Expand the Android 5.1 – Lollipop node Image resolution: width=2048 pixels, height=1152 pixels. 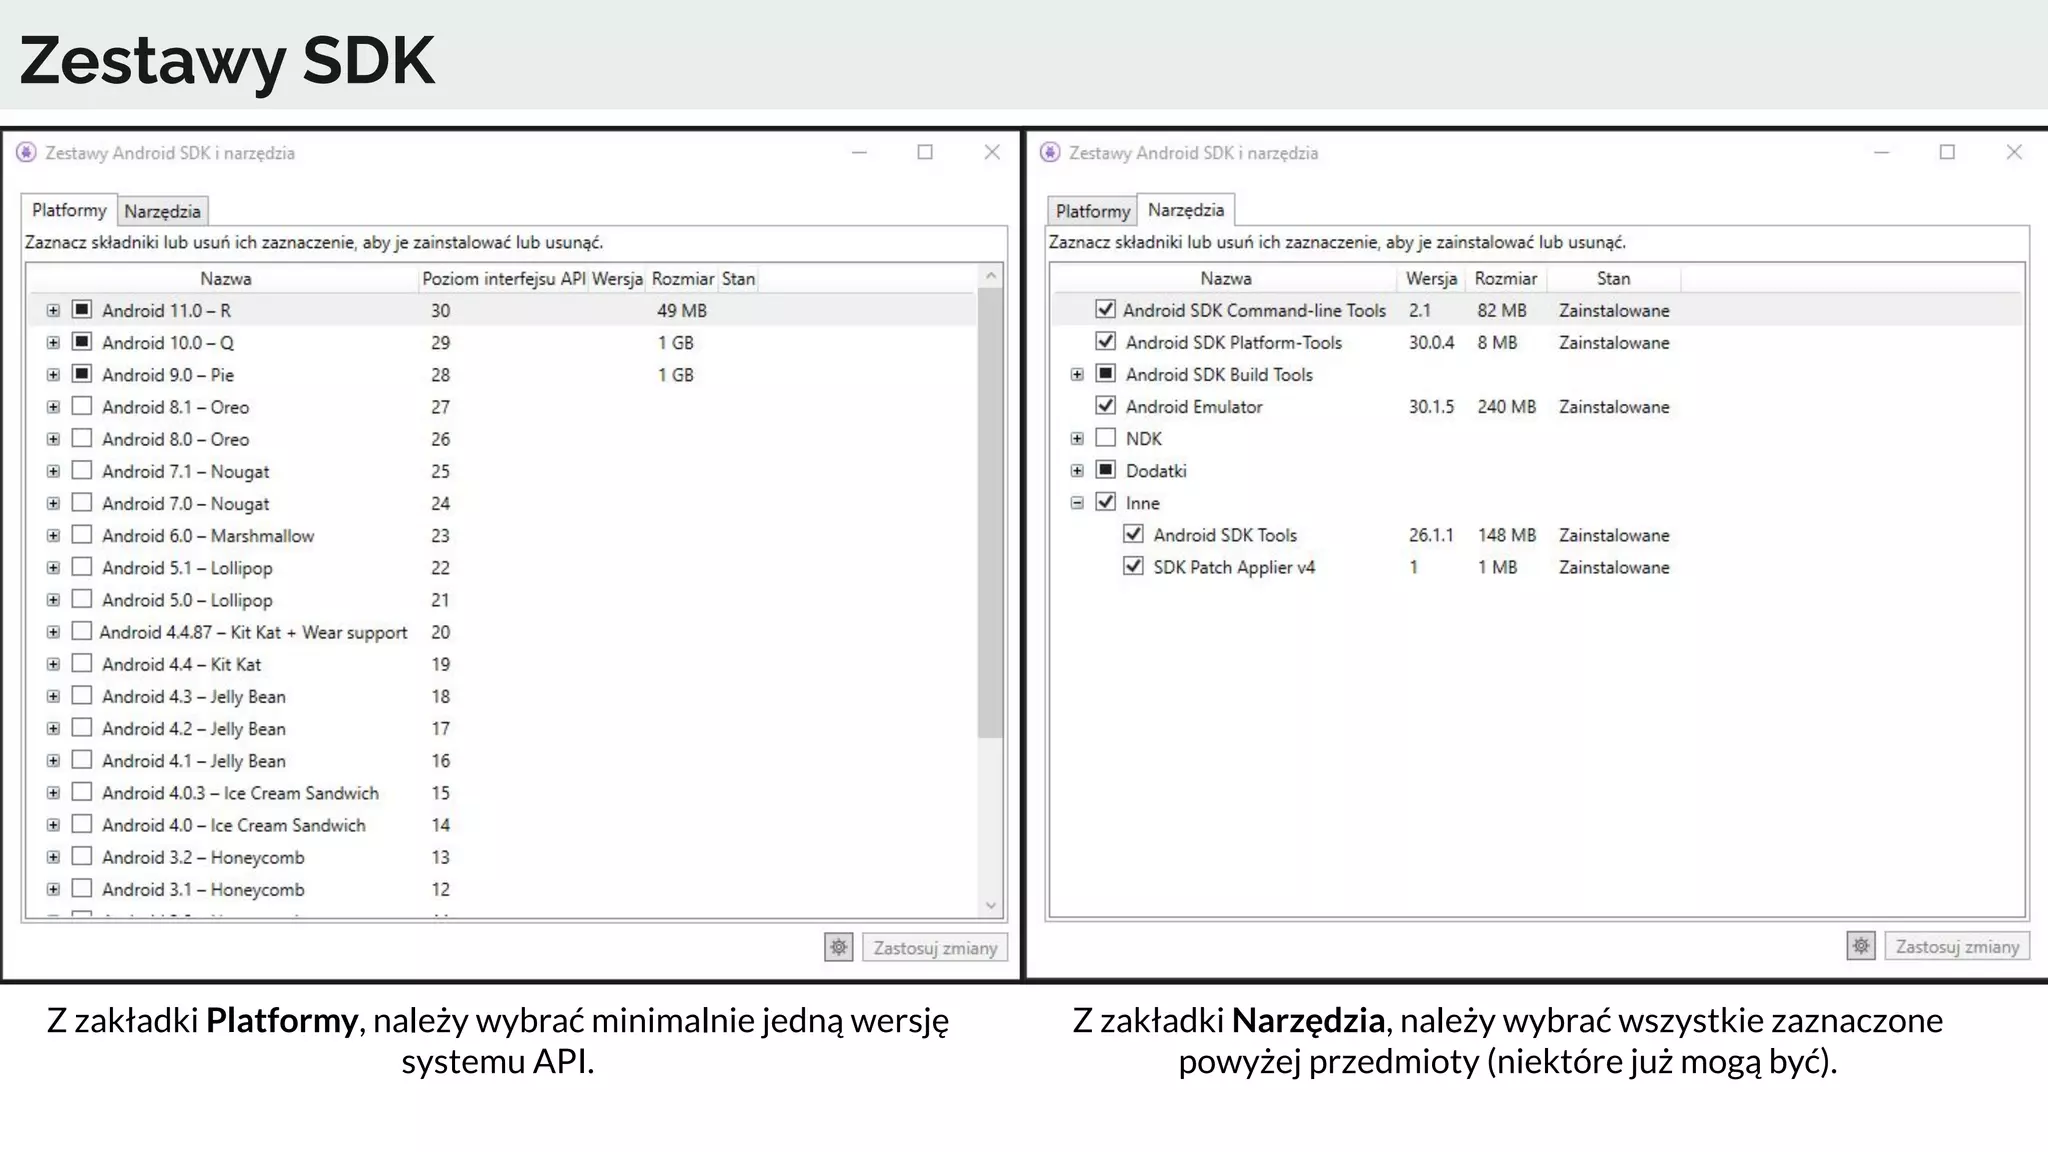click(x=53, y=568)
